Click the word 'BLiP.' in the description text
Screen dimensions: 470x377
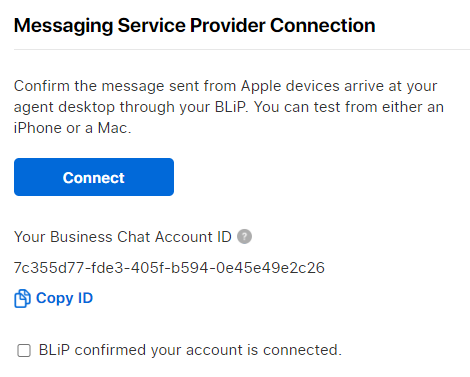coord(232,107)
